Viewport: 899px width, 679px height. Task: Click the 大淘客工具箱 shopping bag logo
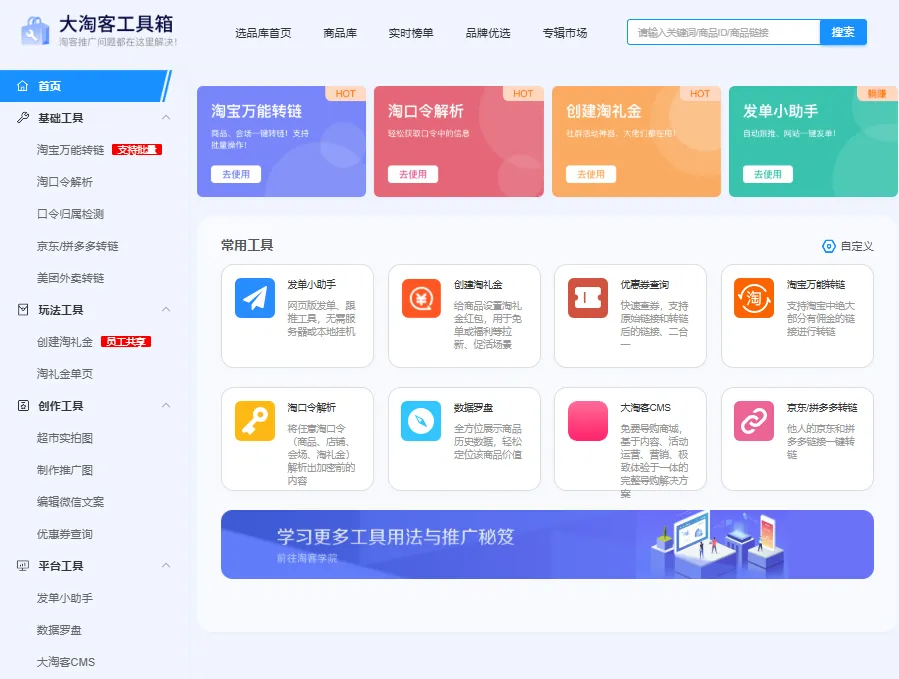tap(35, 31)
